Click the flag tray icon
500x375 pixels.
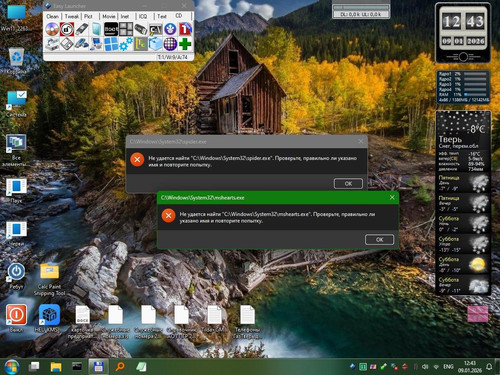point(373,367)
